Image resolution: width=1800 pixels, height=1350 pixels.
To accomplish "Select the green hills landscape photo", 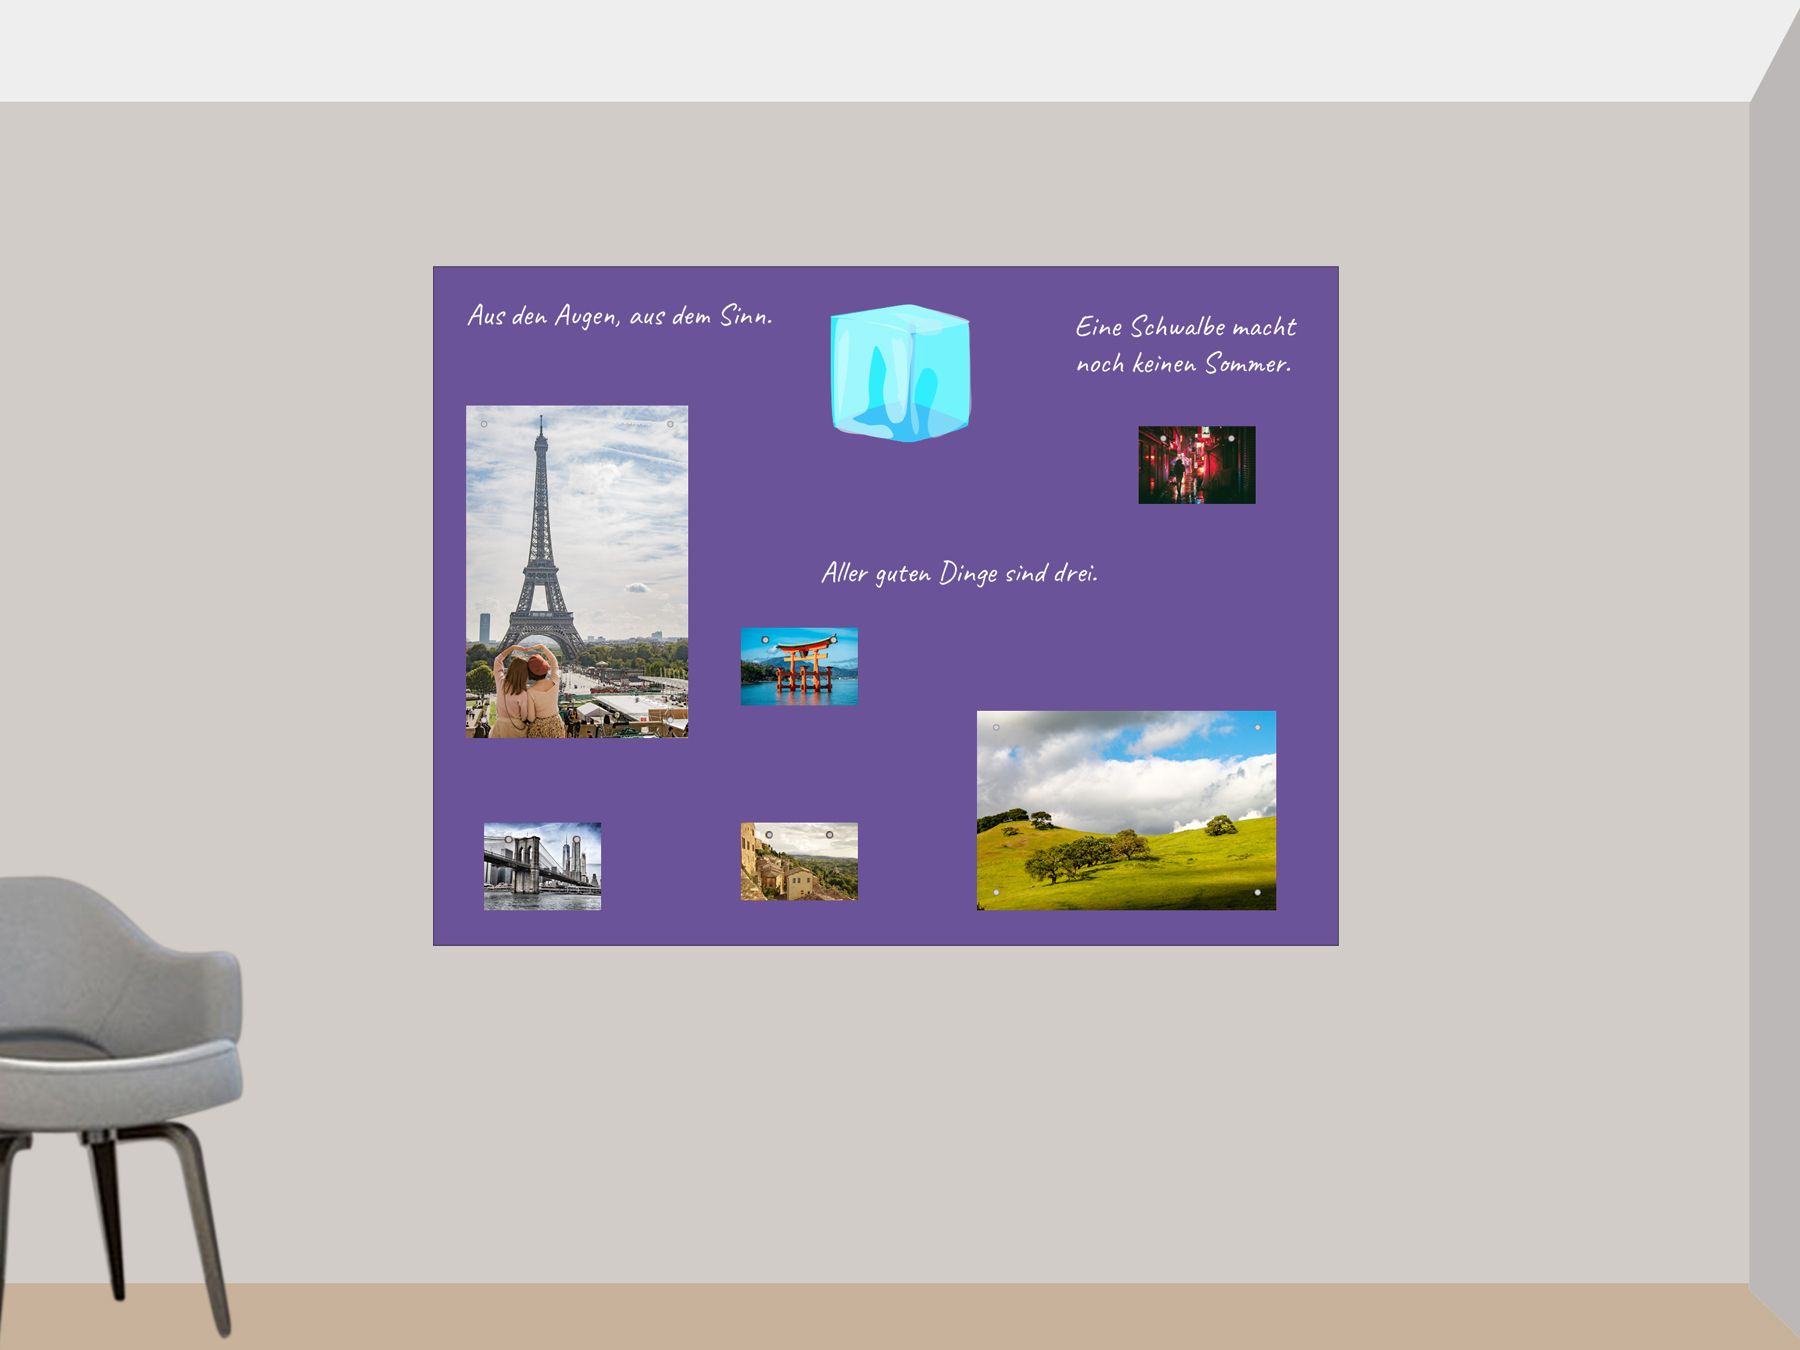I will (1126, 810).
